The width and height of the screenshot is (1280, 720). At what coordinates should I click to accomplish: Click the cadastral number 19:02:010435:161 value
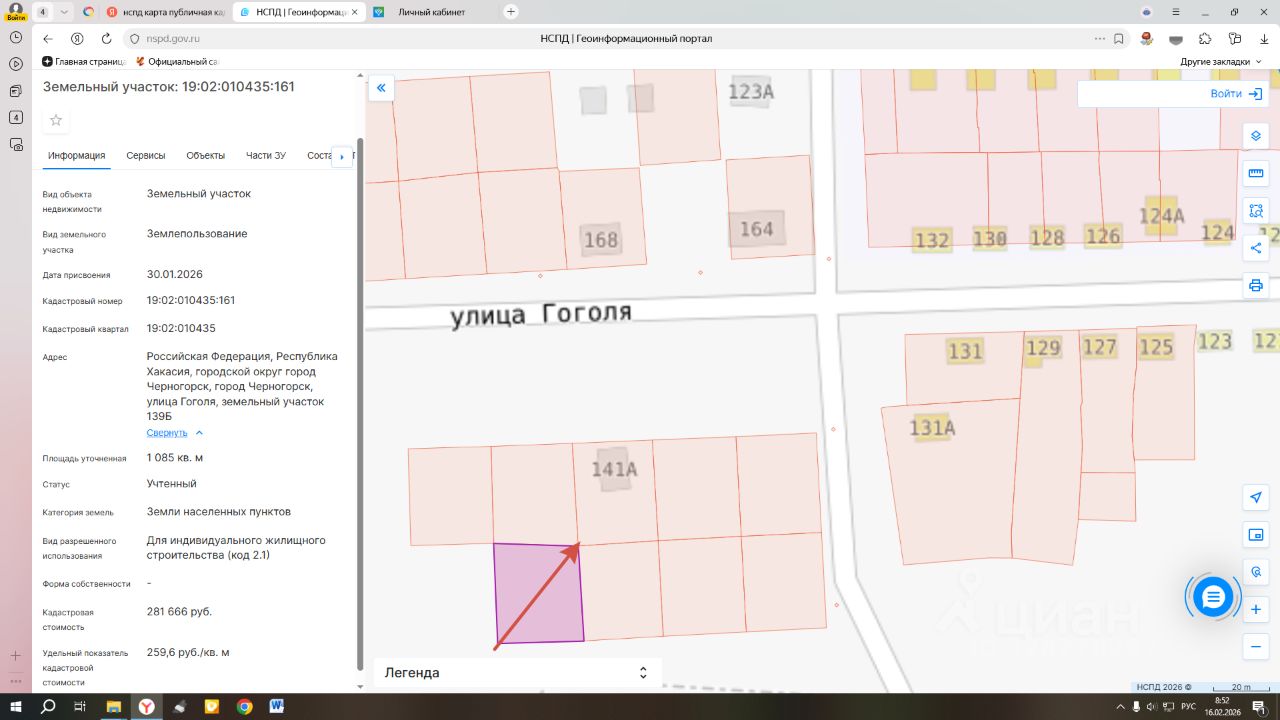pos(191,300)
